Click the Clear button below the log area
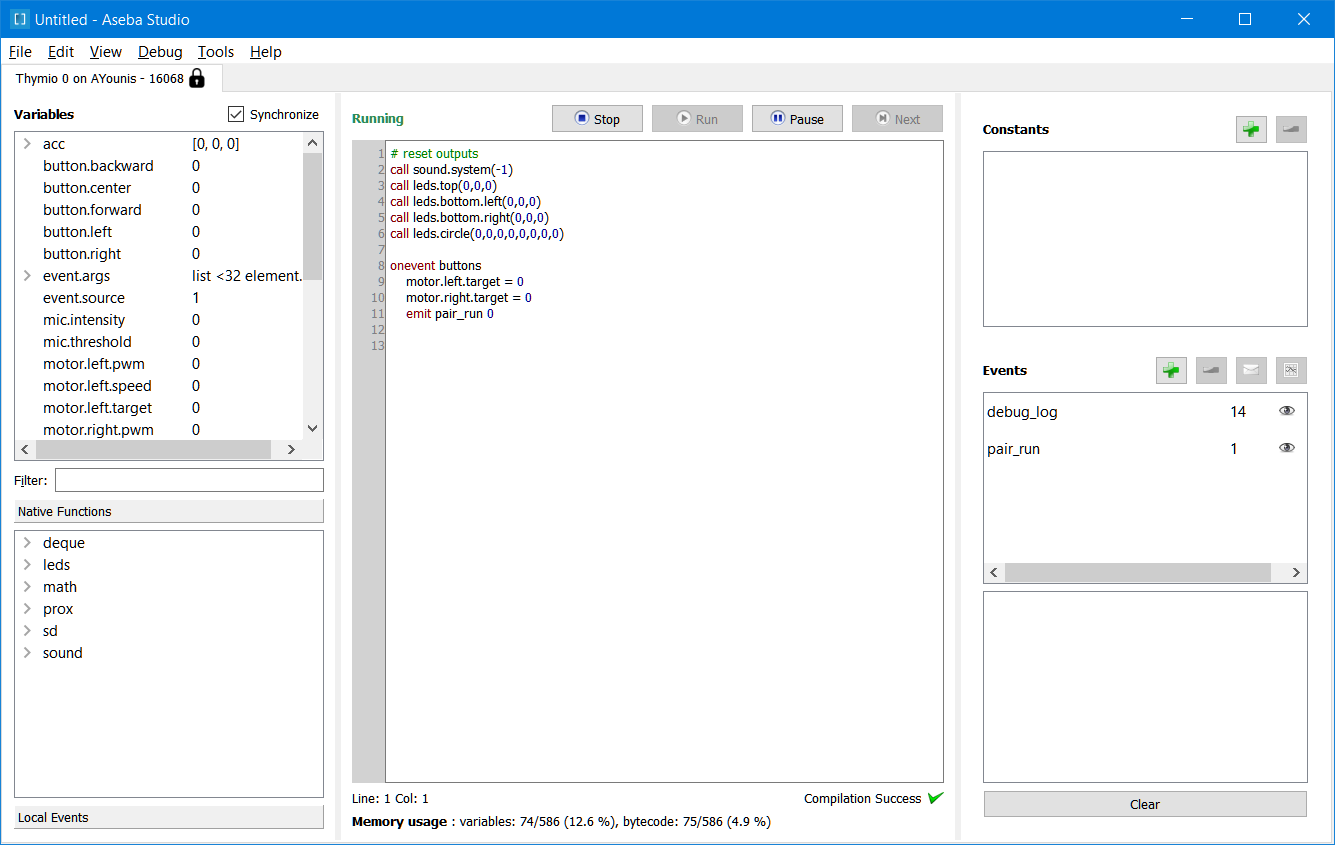This screenshot has height=845, width=1335. pyautogui.click(x=1144, y=804)
